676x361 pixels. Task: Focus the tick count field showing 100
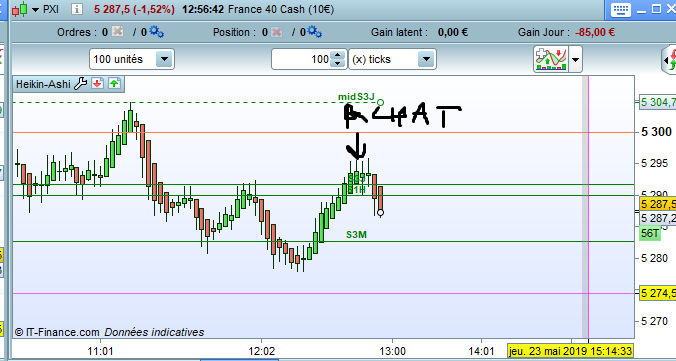coord(300,59)
